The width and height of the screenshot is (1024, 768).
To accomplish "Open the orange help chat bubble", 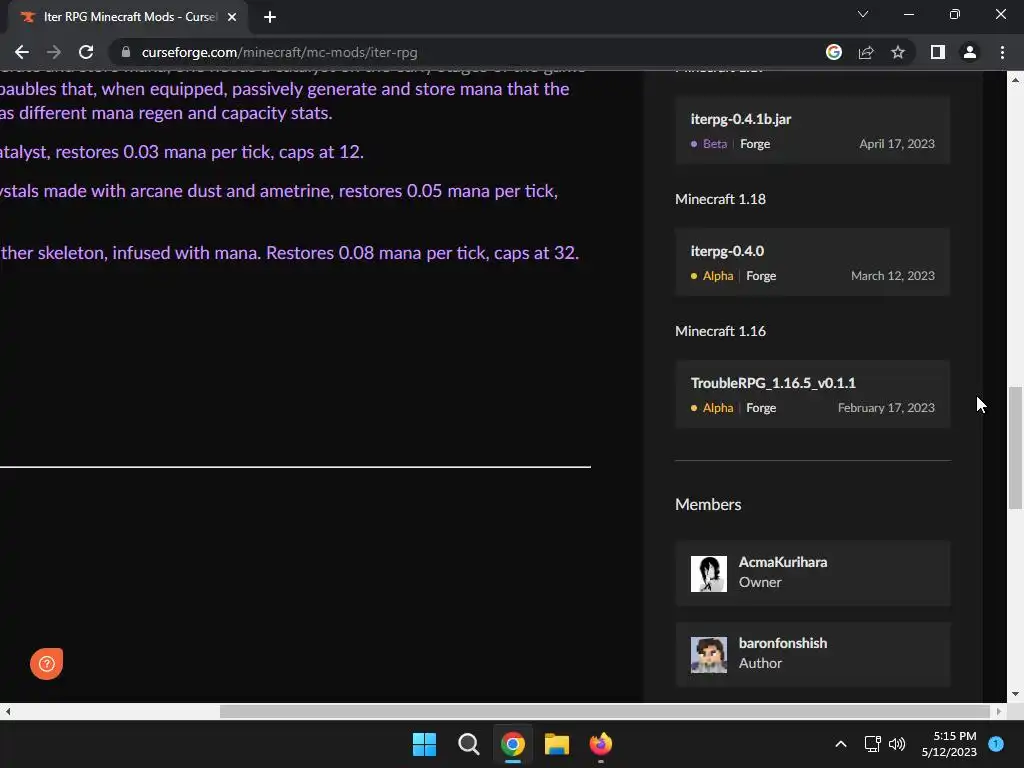I will [46, 664].
